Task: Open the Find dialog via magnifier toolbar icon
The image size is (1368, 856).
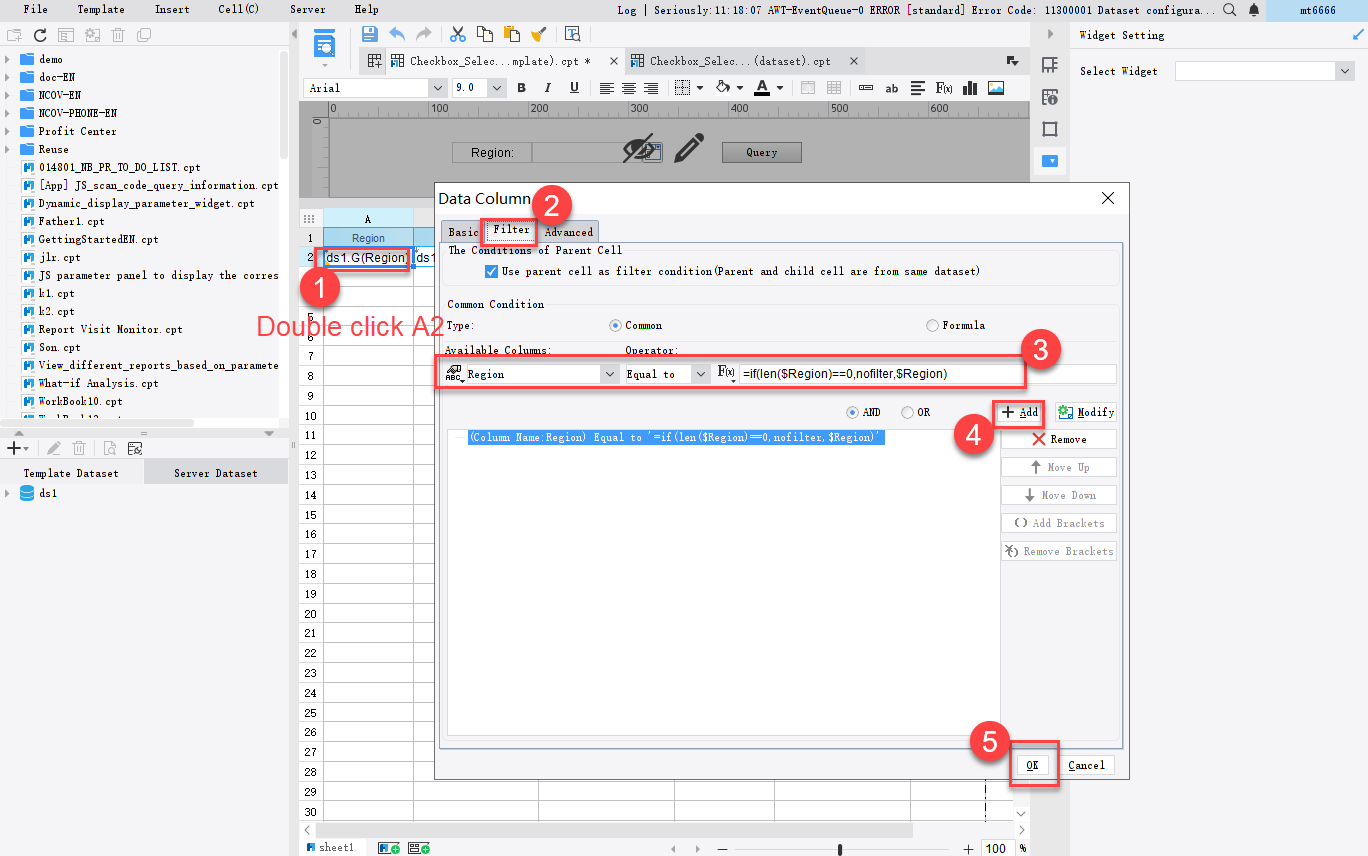Action: click(x=1229, y=9)
